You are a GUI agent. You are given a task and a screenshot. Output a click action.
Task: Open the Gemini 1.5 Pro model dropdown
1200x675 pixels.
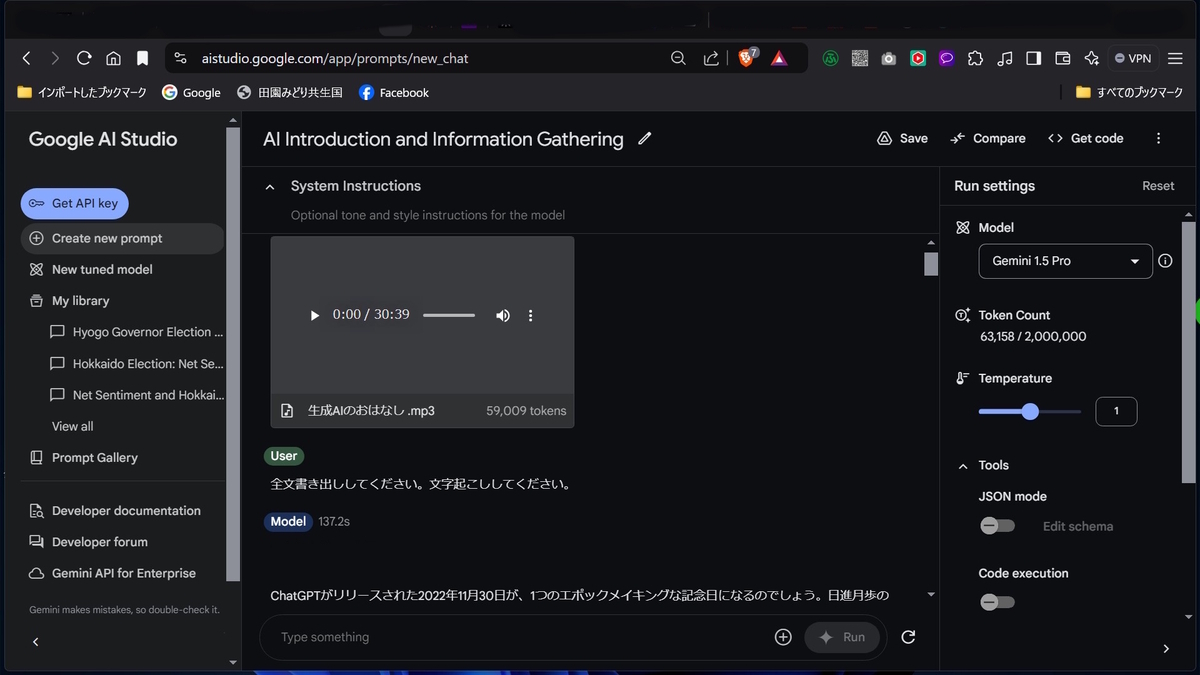pos(1065,261)
